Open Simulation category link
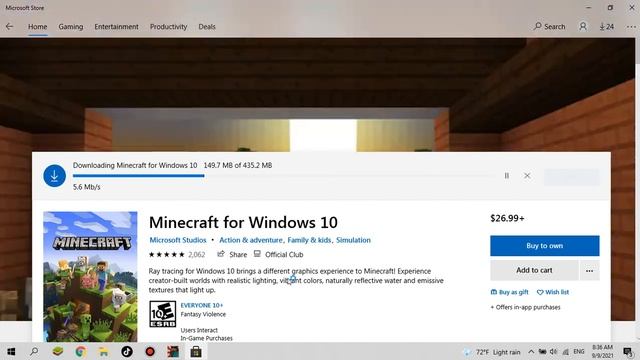 pos(353,240)
